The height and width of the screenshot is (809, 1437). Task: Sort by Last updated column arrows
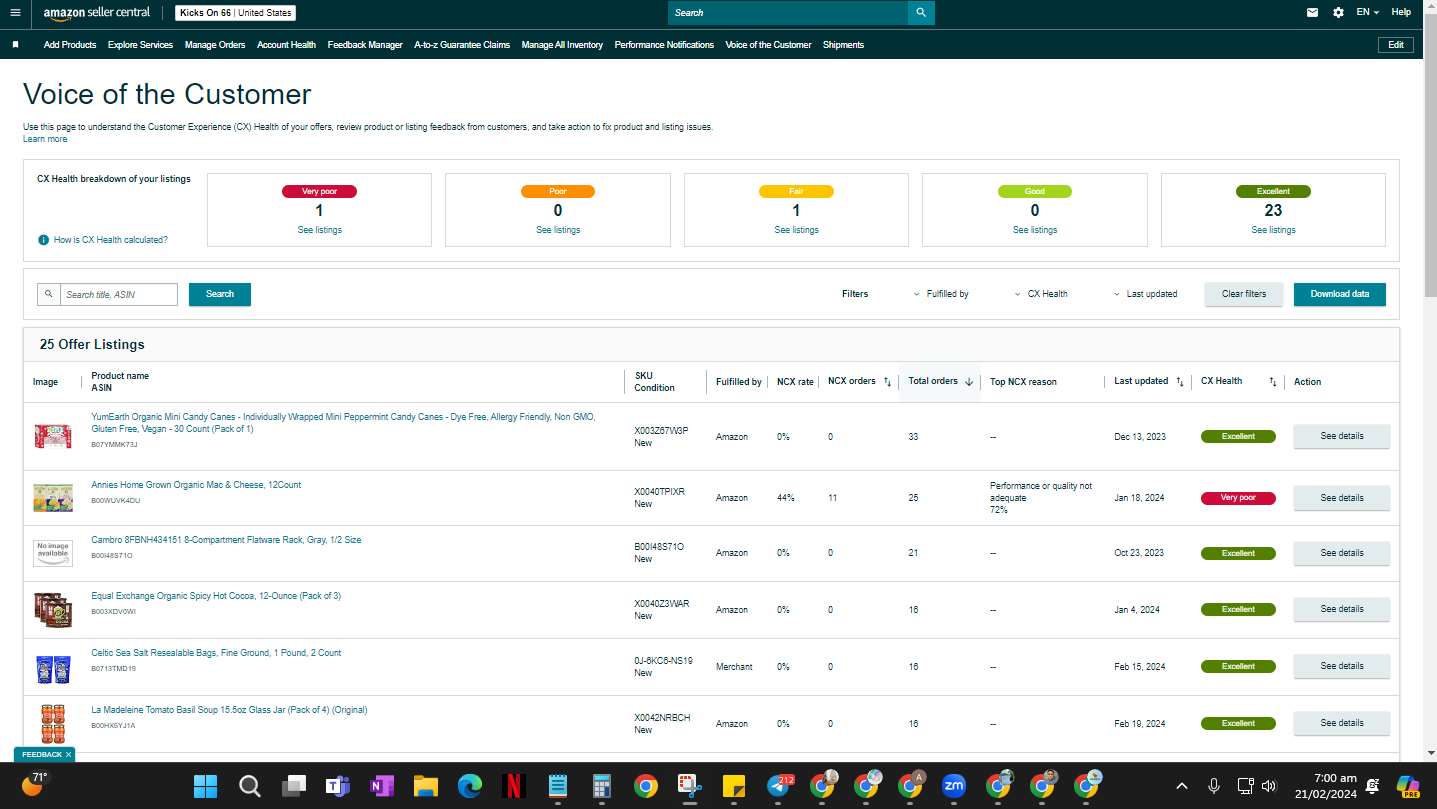tap(1180, 381)
